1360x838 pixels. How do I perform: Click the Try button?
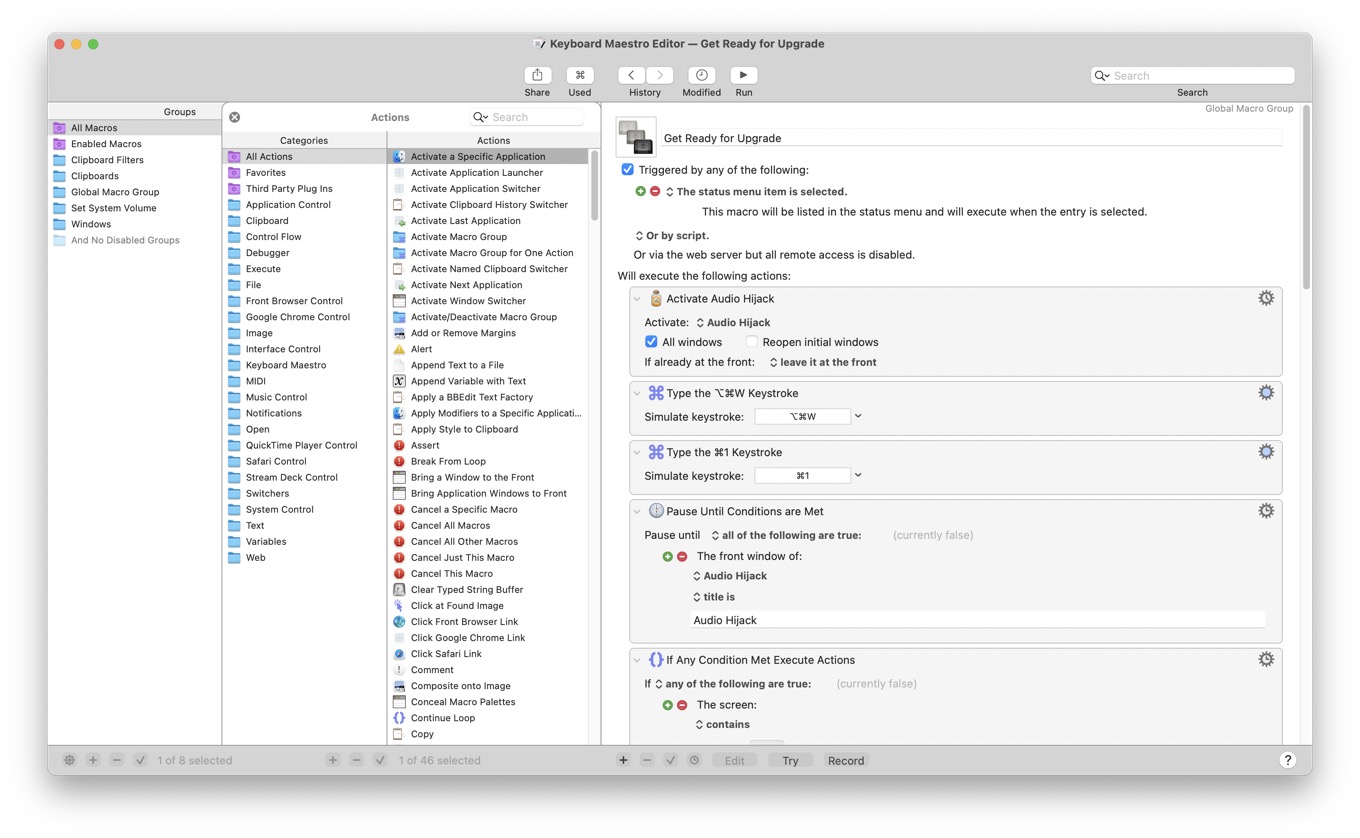(790, 760)
